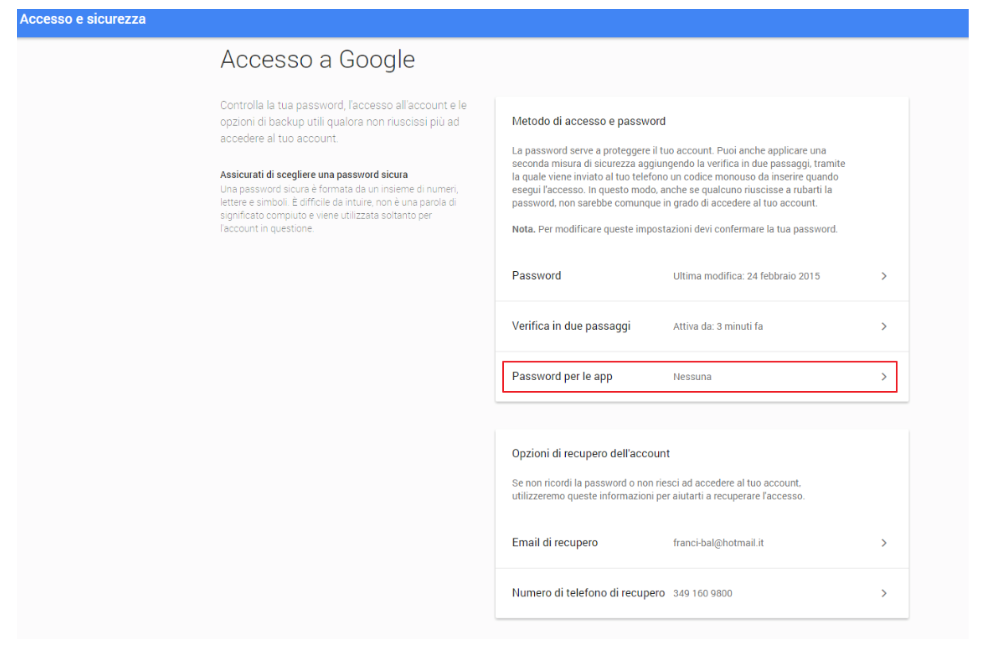This screenshot has height=667, width=991.
Task: Click the Accesso a Google page heading
Action: pyautogui.click(x=317, y=59)
